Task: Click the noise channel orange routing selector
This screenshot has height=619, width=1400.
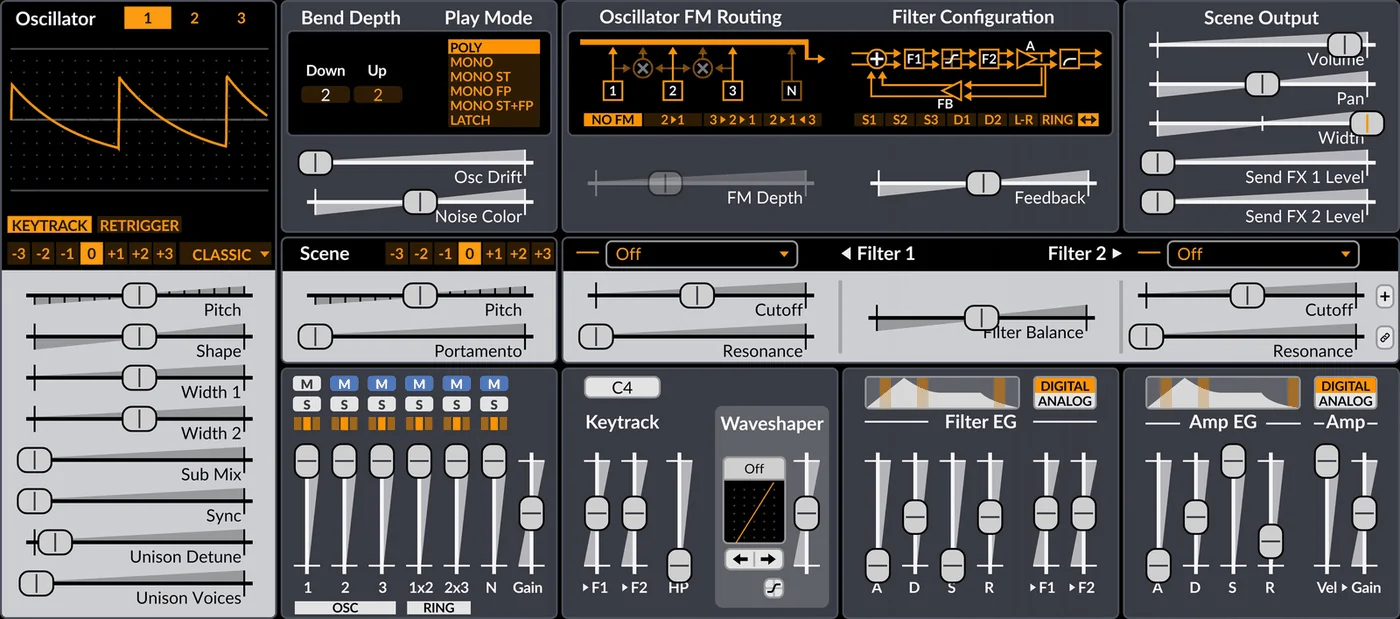Action: pyautogui.click(x=493, y=424)
